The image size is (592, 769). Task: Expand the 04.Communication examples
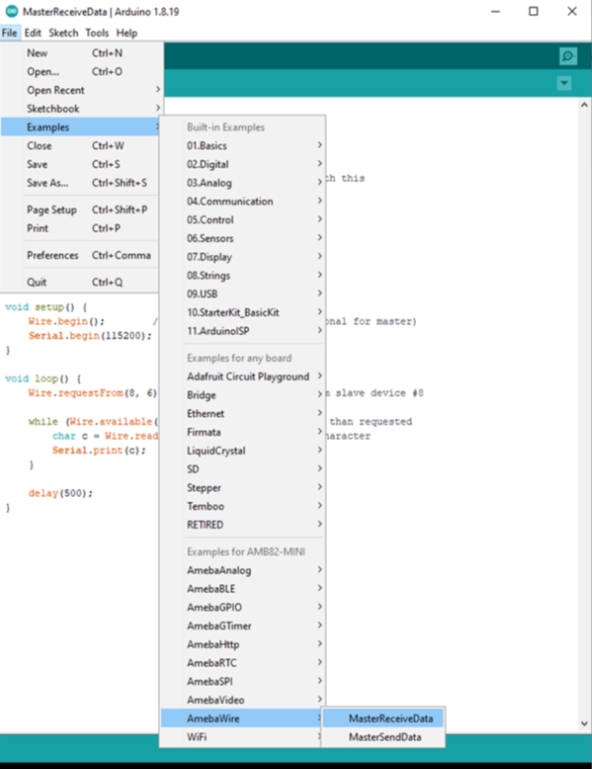[243, 202]
